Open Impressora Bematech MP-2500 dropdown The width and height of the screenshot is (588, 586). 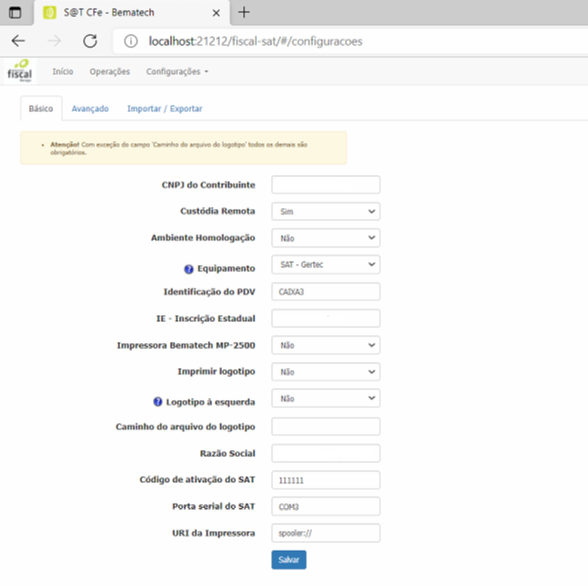tap(326, 345)
